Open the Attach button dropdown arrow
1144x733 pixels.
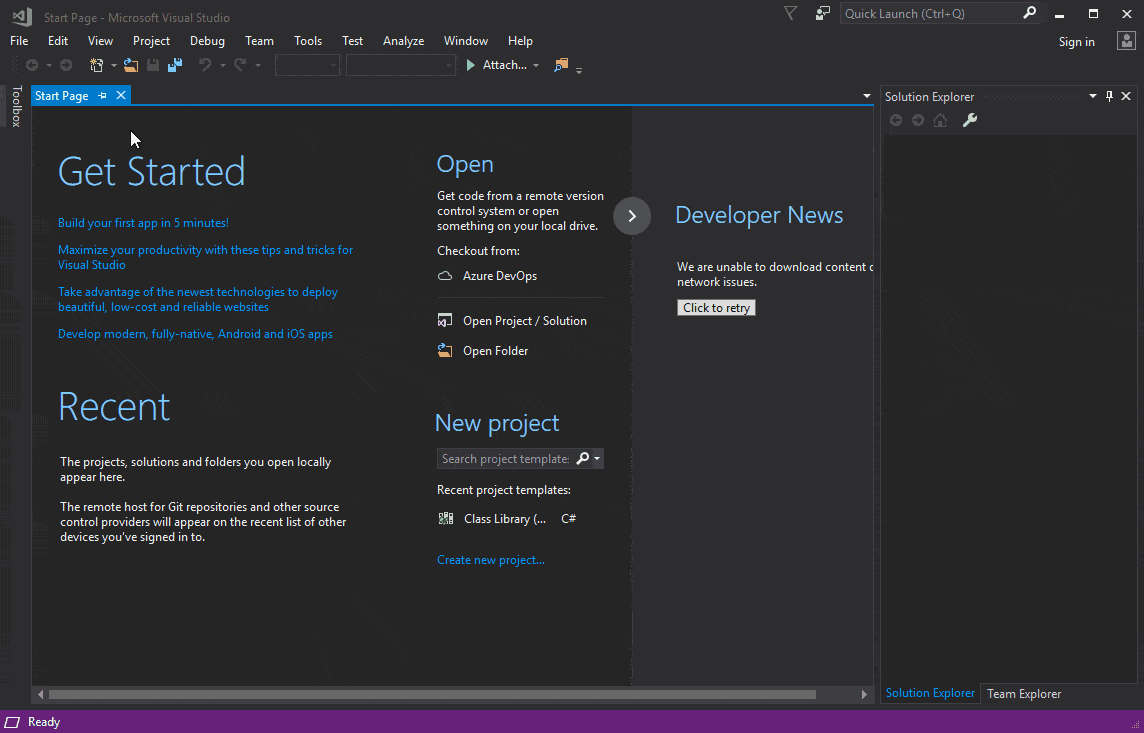tap(536, 66)
